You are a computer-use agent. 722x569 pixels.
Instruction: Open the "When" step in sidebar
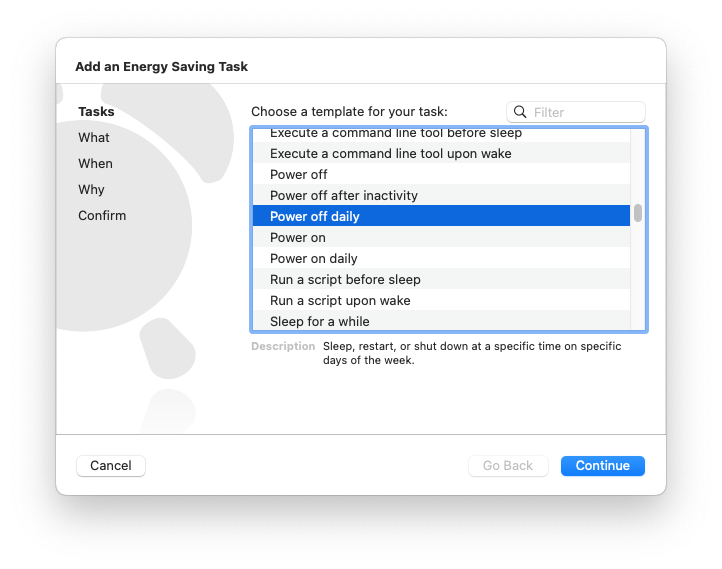(95, 163)
